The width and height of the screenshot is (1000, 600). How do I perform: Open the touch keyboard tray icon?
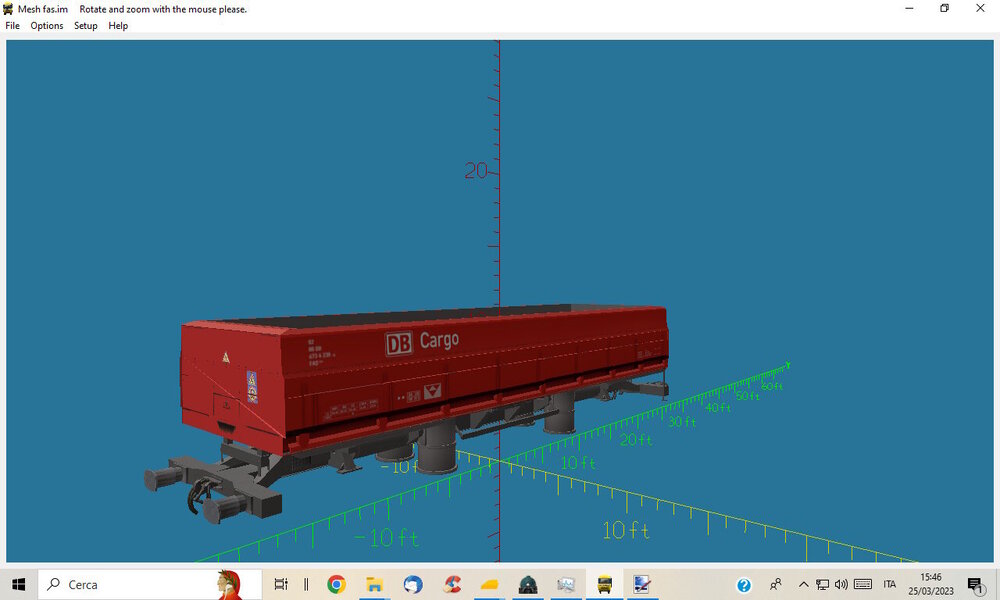click(863, 584)
